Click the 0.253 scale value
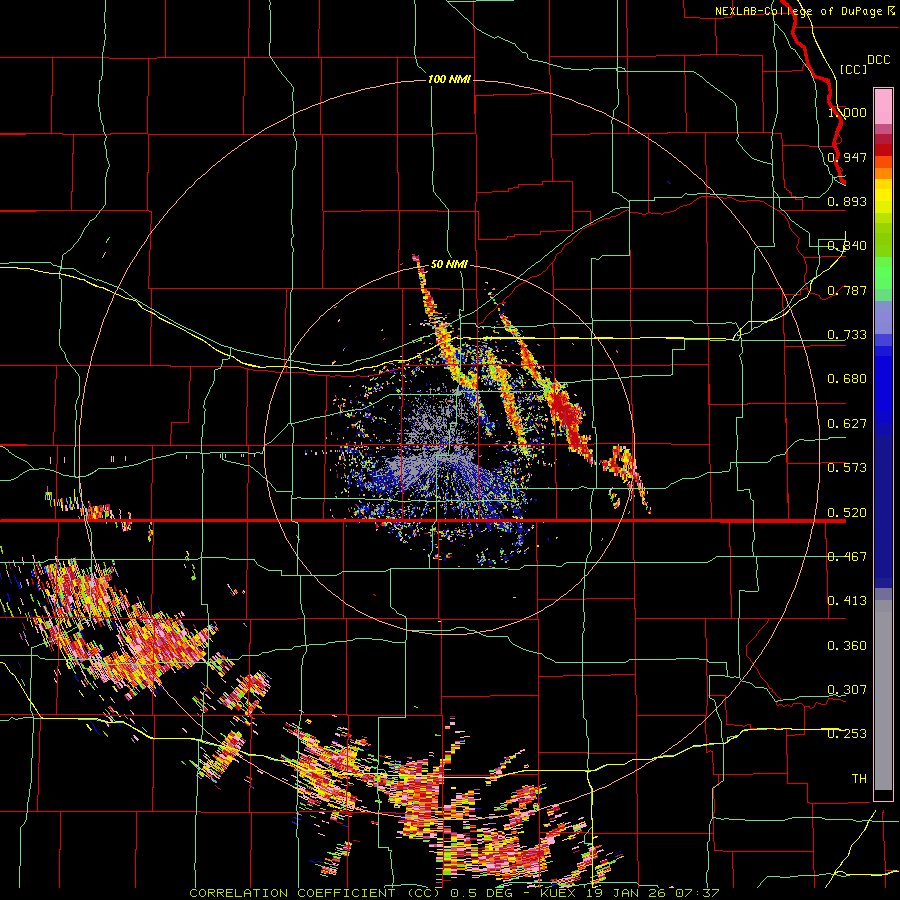 847,734
